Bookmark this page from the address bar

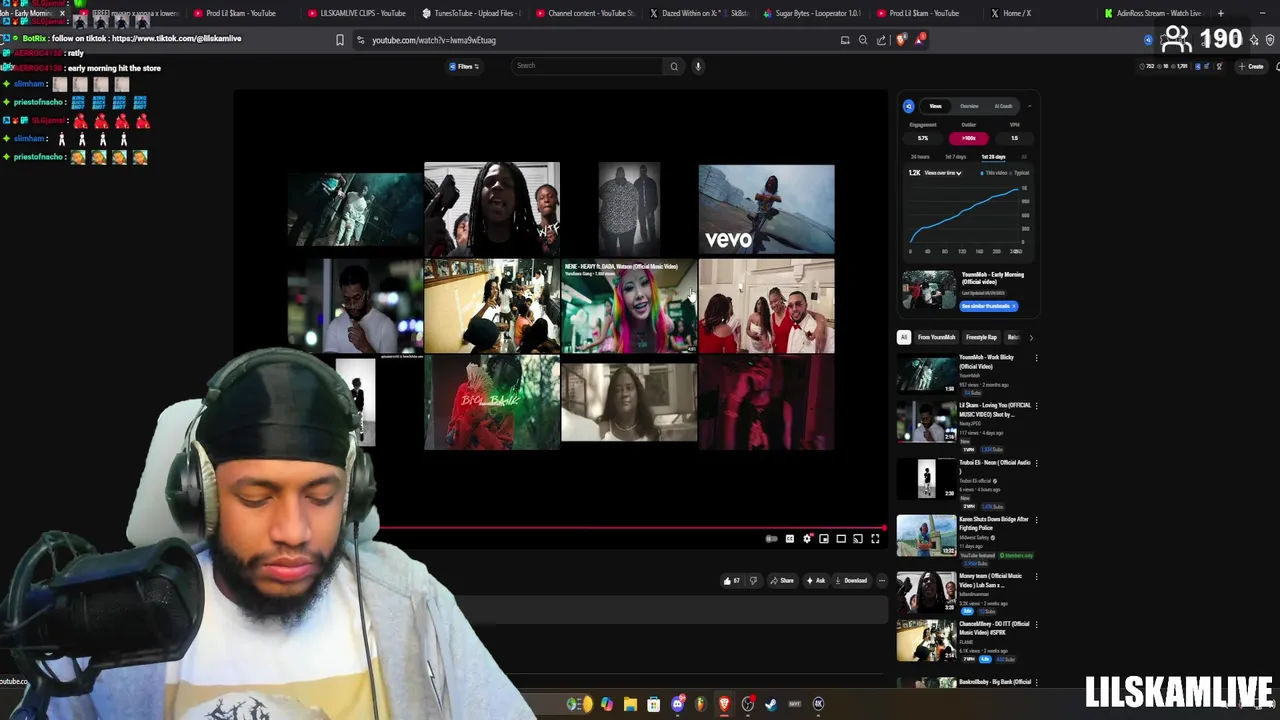340,40
